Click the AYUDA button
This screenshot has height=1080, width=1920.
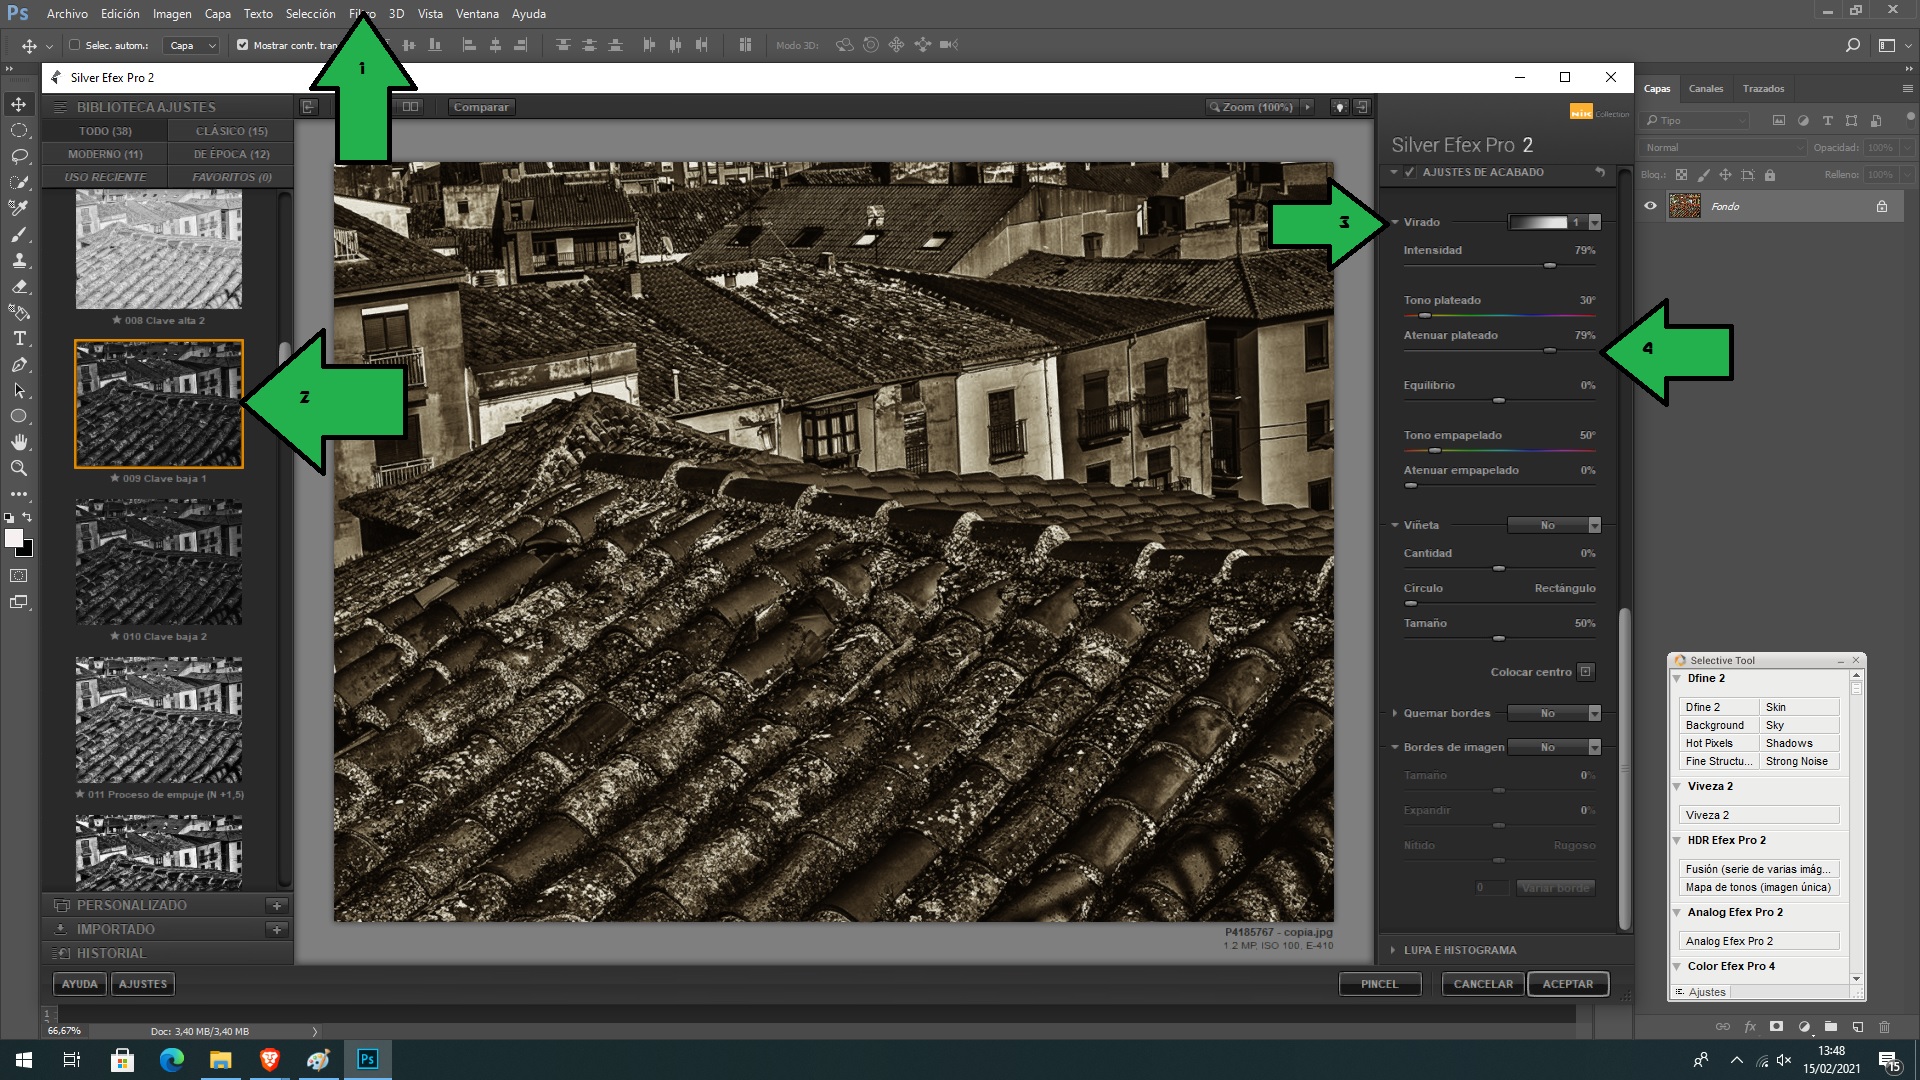pos(80,984)
